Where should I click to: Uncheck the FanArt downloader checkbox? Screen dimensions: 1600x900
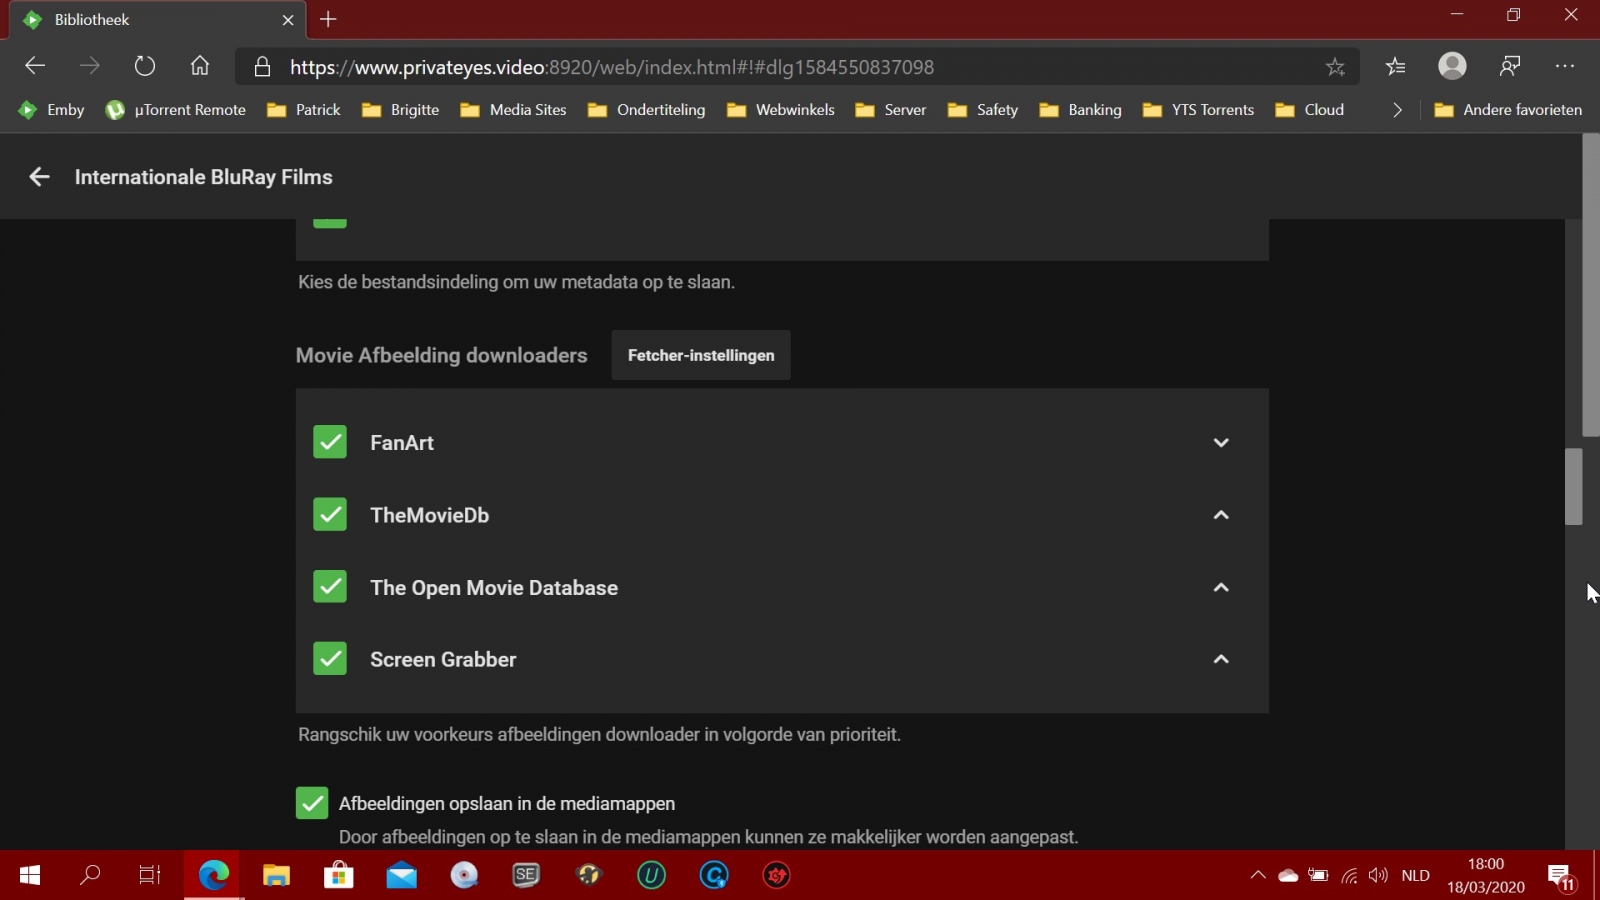(330, 442)
